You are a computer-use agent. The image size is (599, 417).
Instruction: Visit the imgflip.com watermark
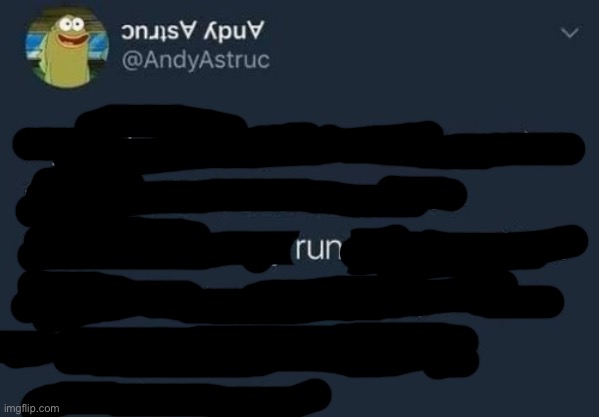[x=31, y=408]
